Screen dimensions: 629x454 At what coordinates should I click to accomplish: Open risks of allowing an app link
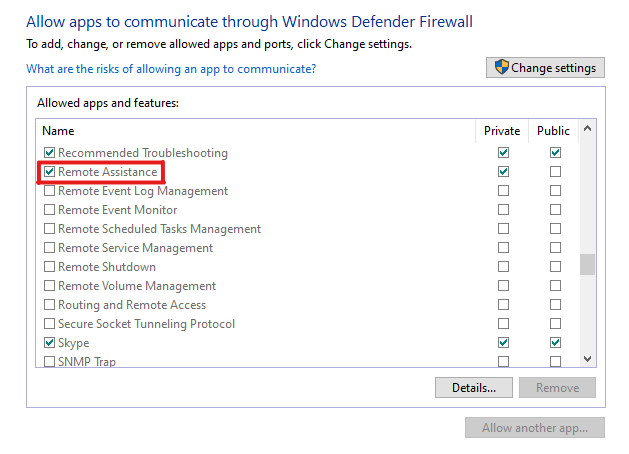[x=171, y=69]
